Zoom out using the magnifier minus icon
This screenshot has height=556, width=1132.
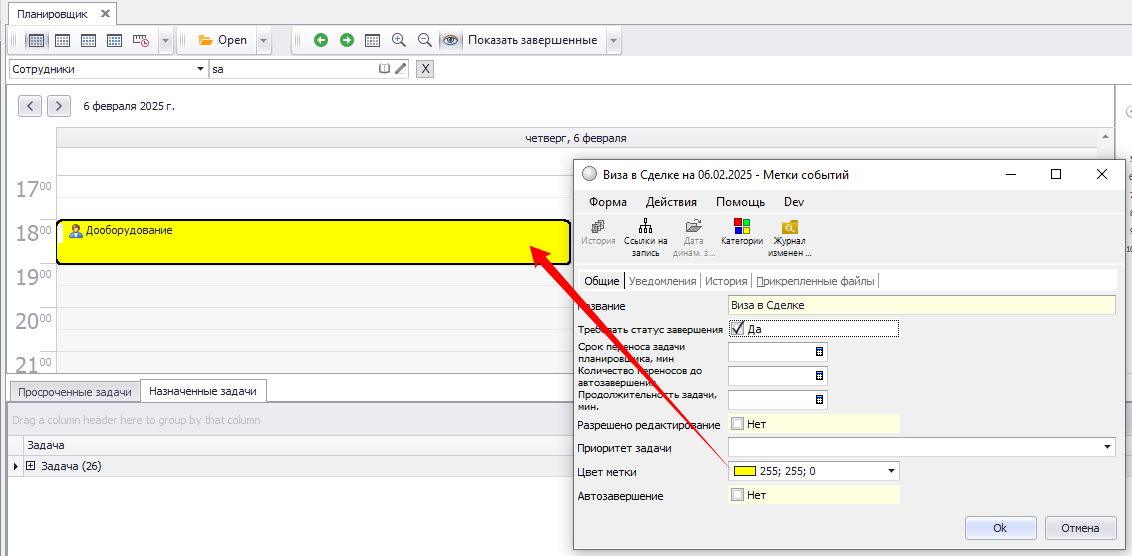tap(424, 40)
